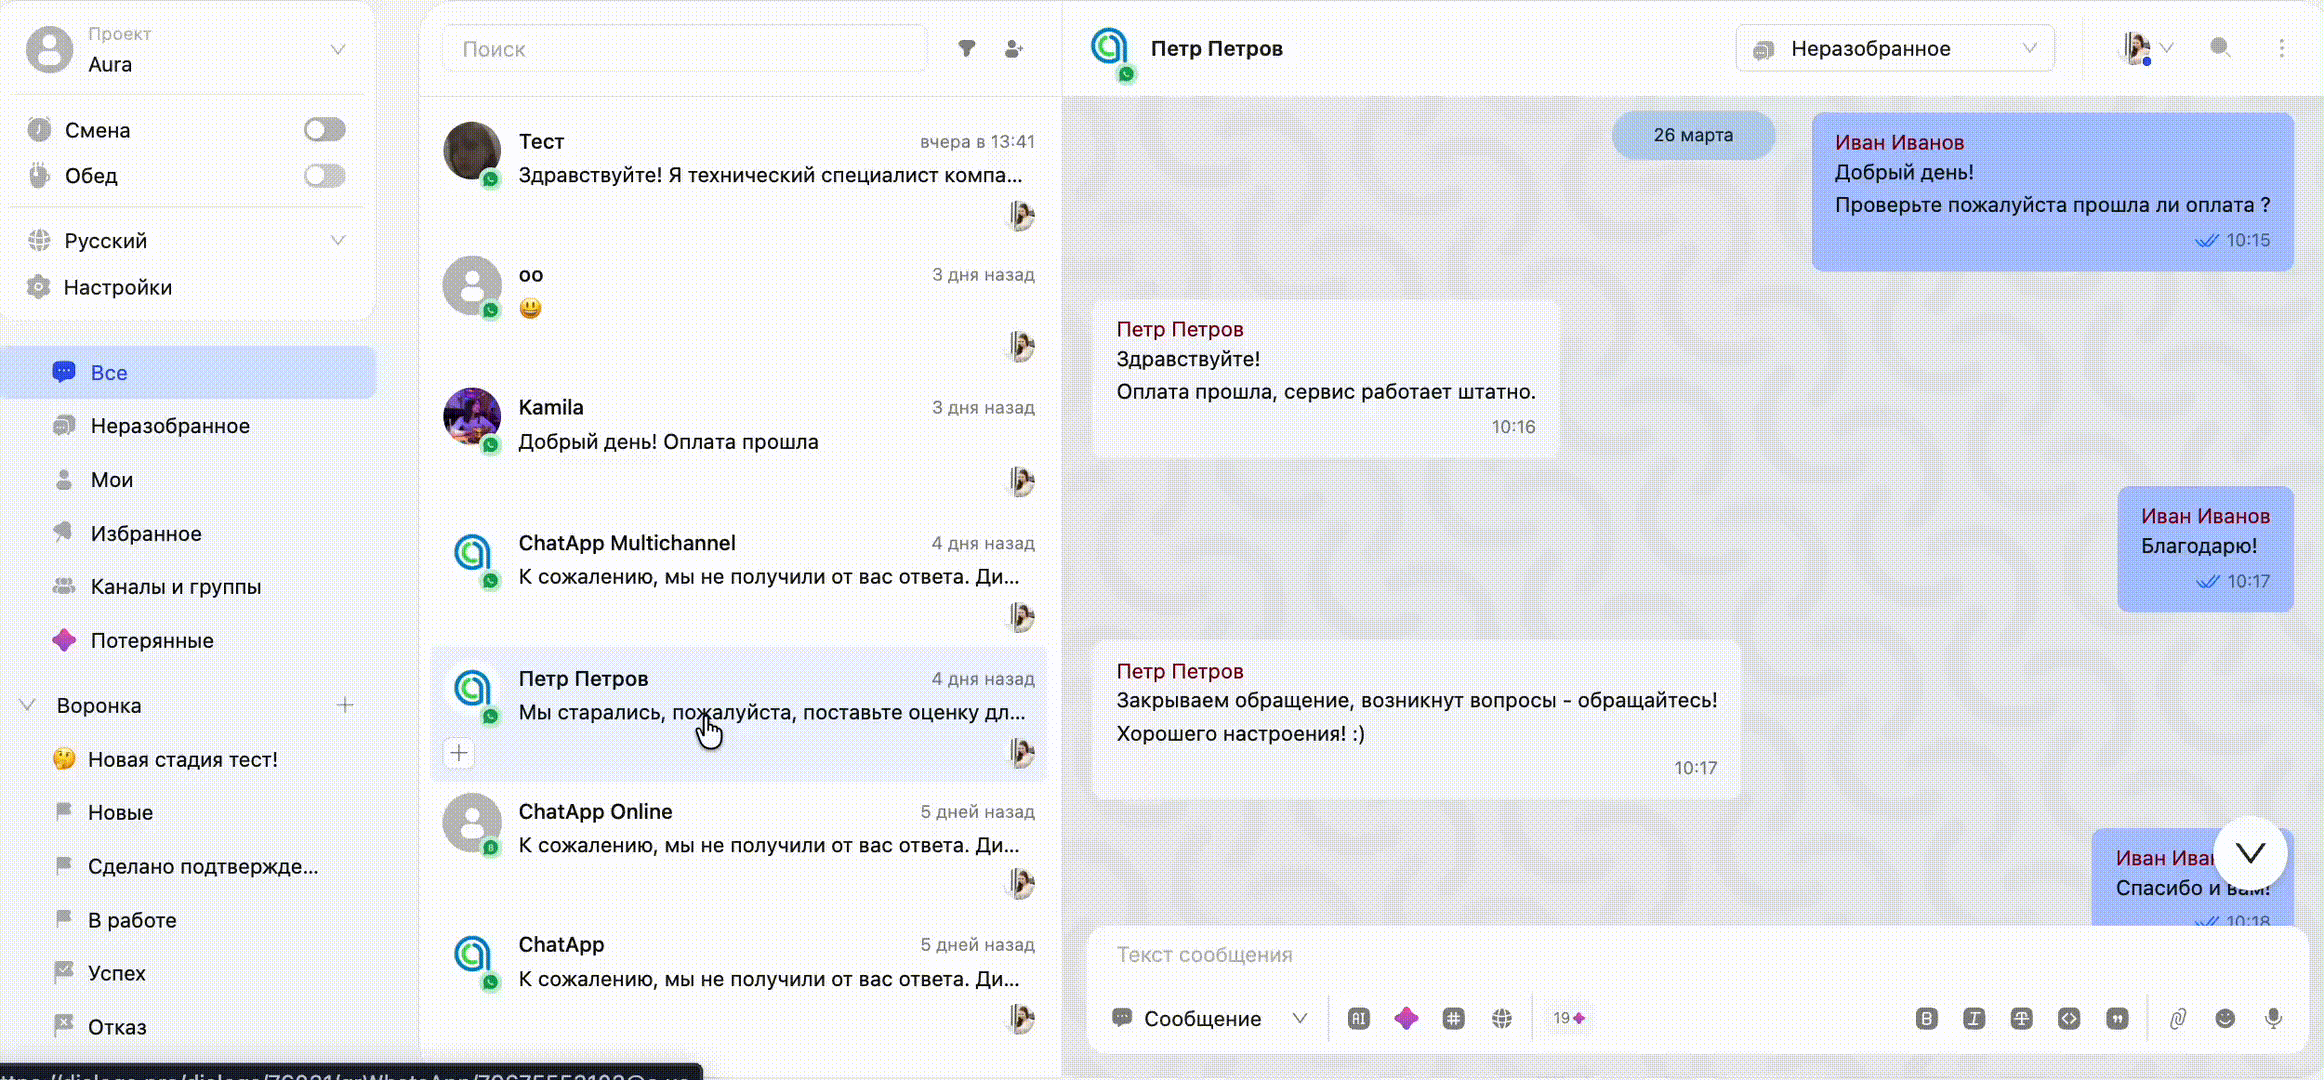The height and width of the screenshot is (1080, 2324).
Task: Turn on the Обед toggle
Action: (324, 176)
